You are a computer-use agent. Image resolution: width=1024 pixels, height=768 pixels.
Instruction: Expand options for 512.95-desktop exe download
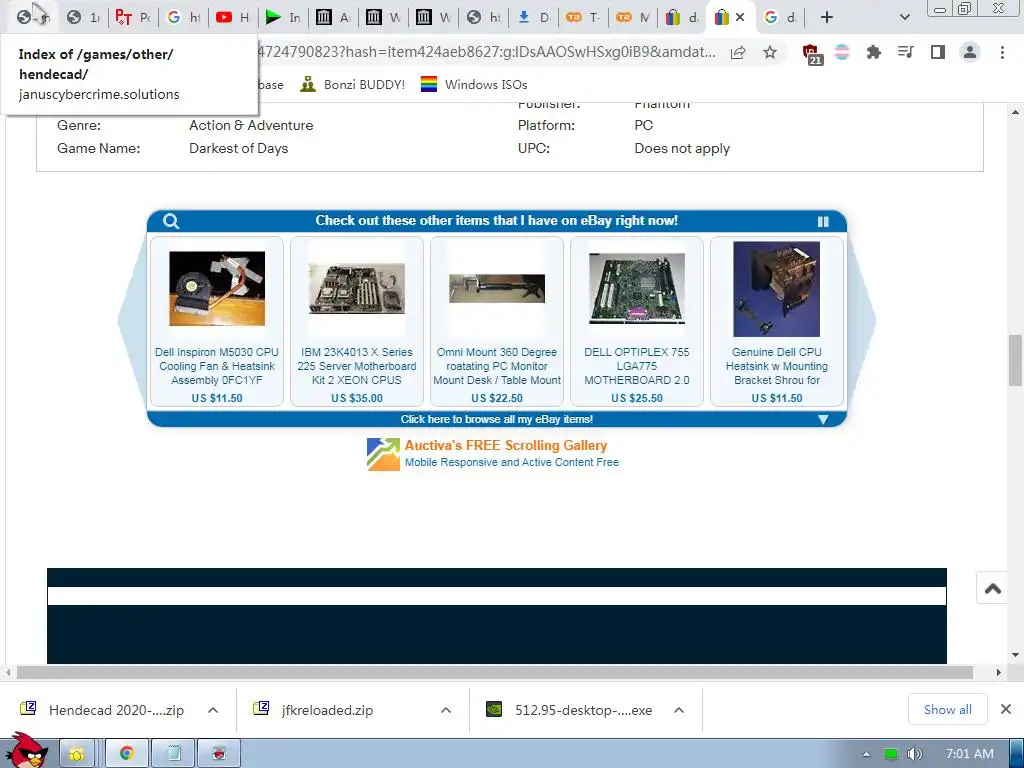click(679, 710)
